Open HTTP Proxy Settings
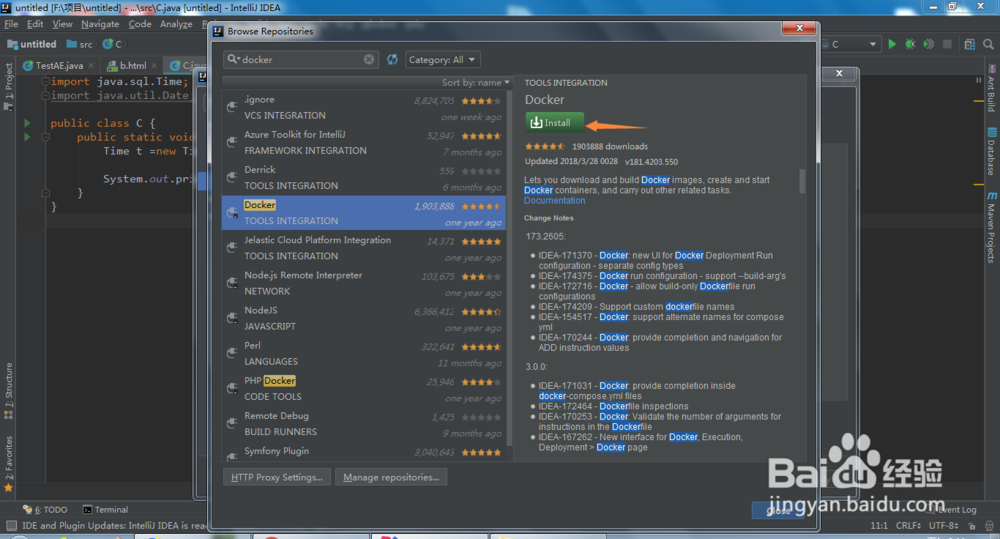The width and height of the screenshot is (1000, 539). click(277, 477)
